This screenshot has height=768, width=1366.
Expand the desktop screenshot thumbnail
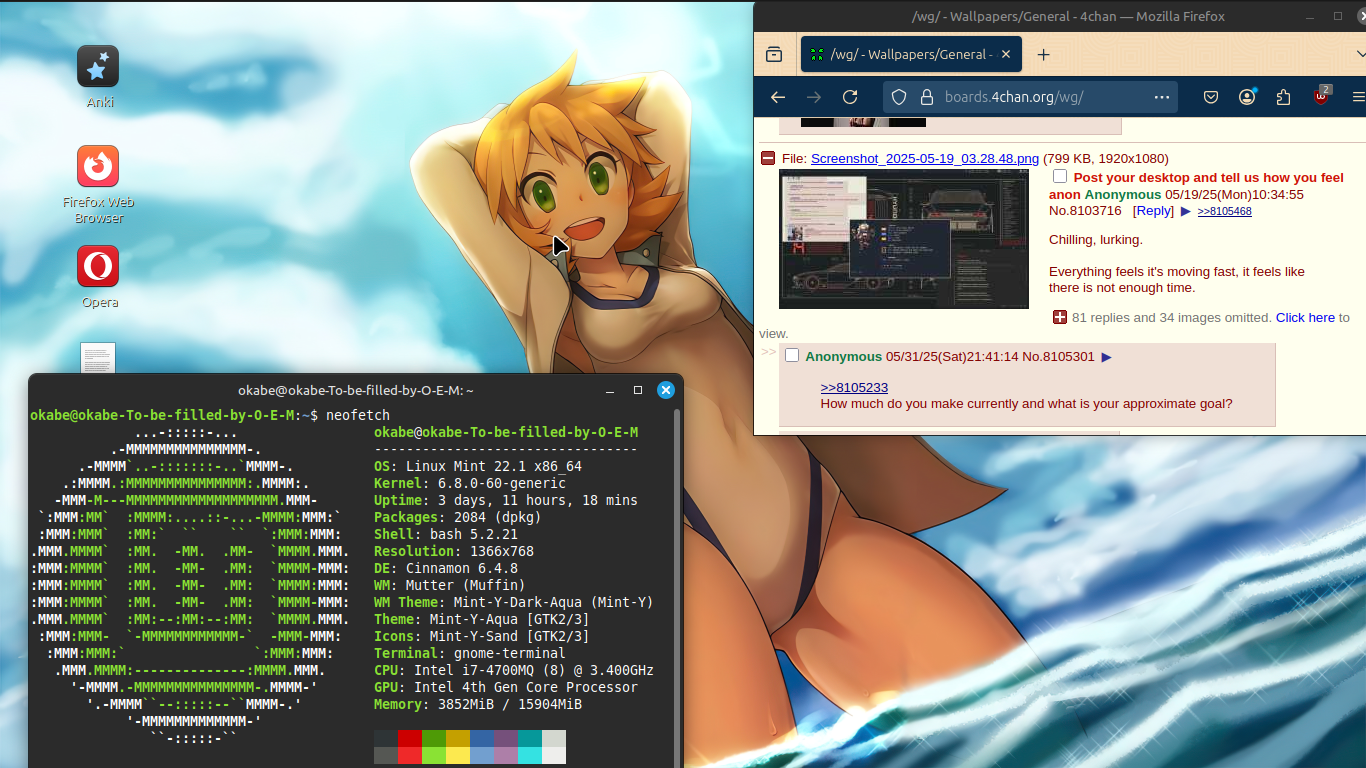[x=904, y=238]
